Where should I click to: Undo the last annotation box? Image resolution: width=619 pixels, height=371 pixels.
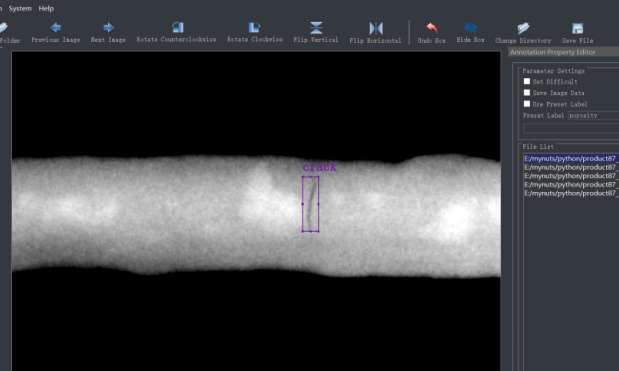[x=431, y=32]
